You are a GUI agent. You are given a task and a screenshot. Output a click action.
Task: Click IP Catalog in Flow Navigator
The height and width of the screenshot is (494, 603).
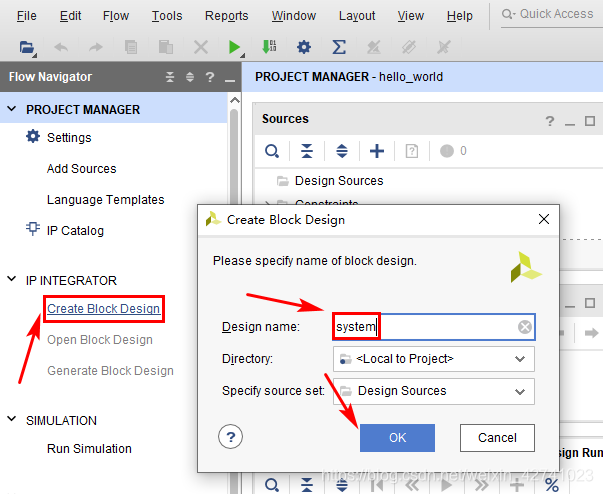(75, 231)
